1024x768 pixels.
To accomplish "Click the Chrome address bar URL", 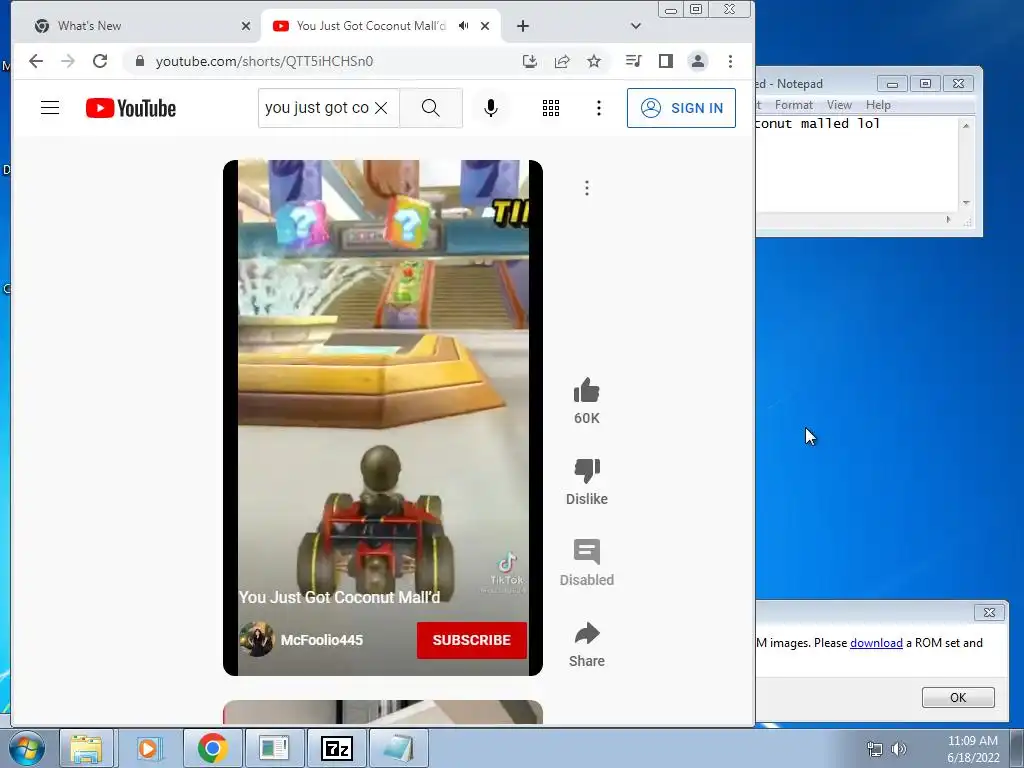I will tap(264, 61).
